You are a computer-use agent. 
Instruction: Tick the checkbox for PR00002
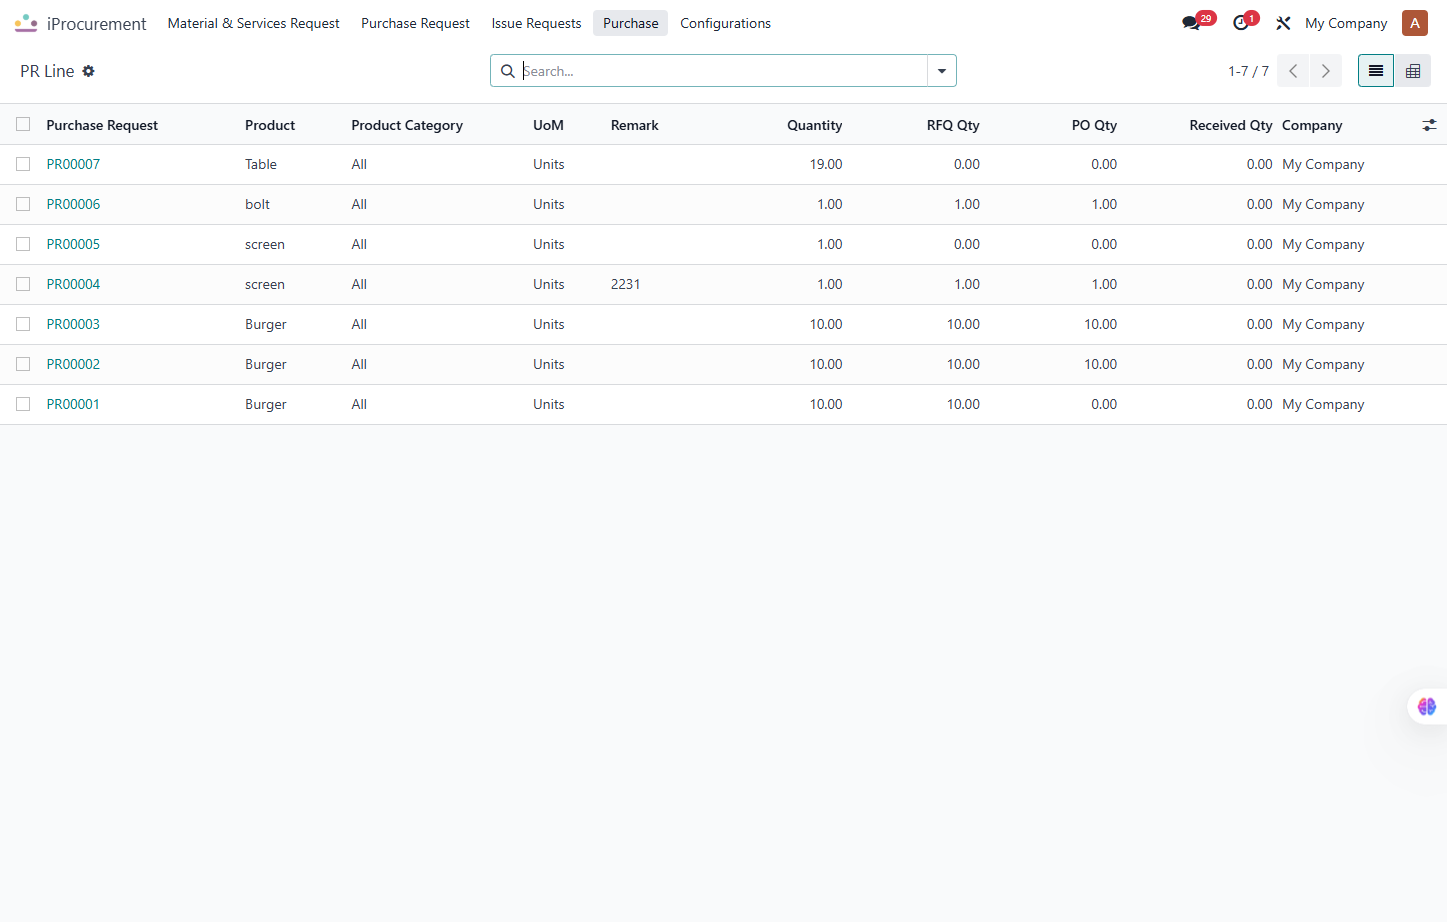coord(23,364)
